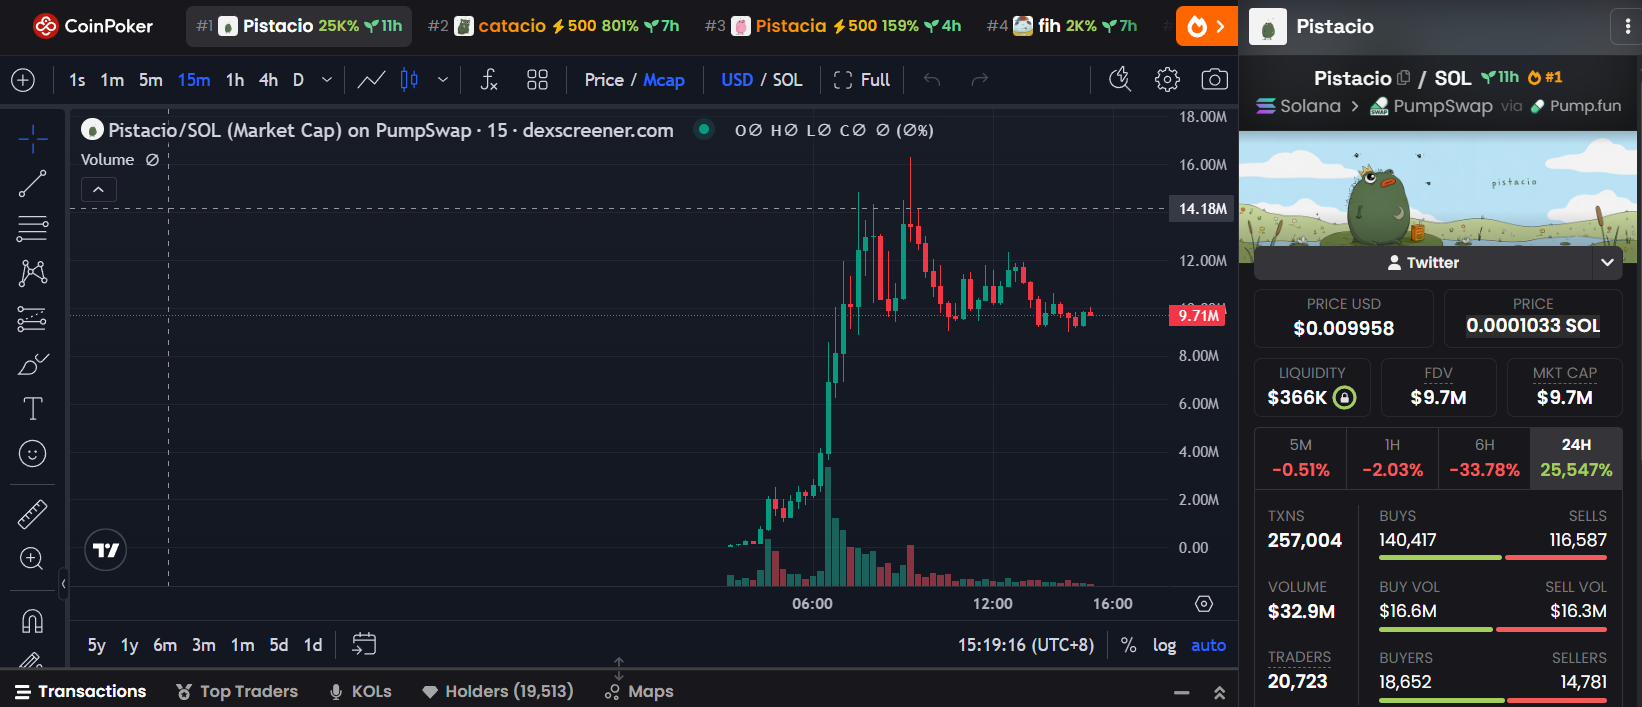Open the Transactions tab
The height and width of the screenshot is (707, 1642).
80,691
